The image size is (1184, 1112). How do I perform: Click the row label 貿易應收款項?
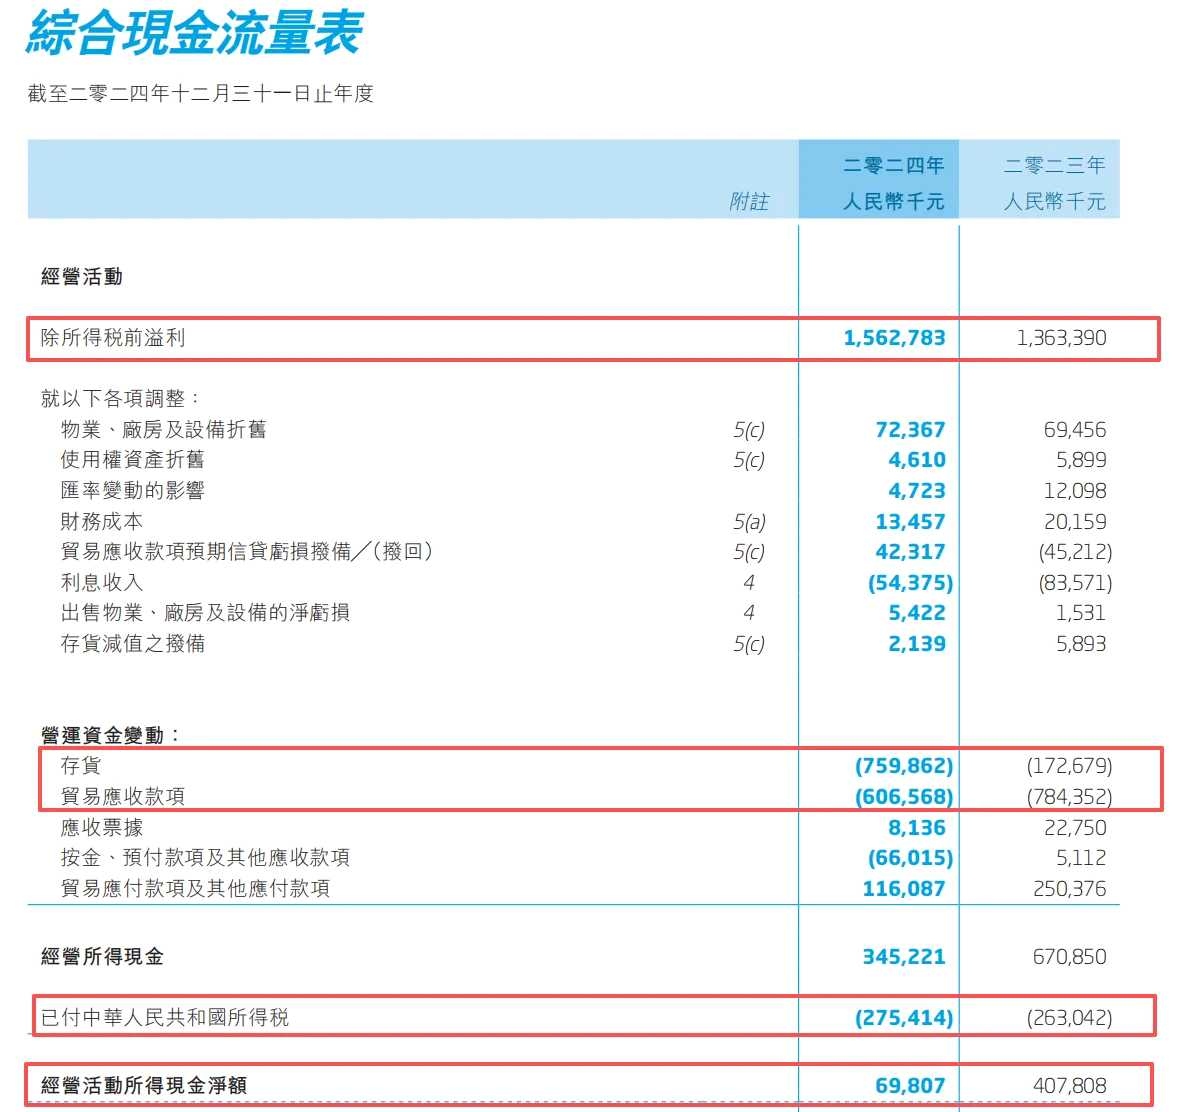[x=122, y=796]
